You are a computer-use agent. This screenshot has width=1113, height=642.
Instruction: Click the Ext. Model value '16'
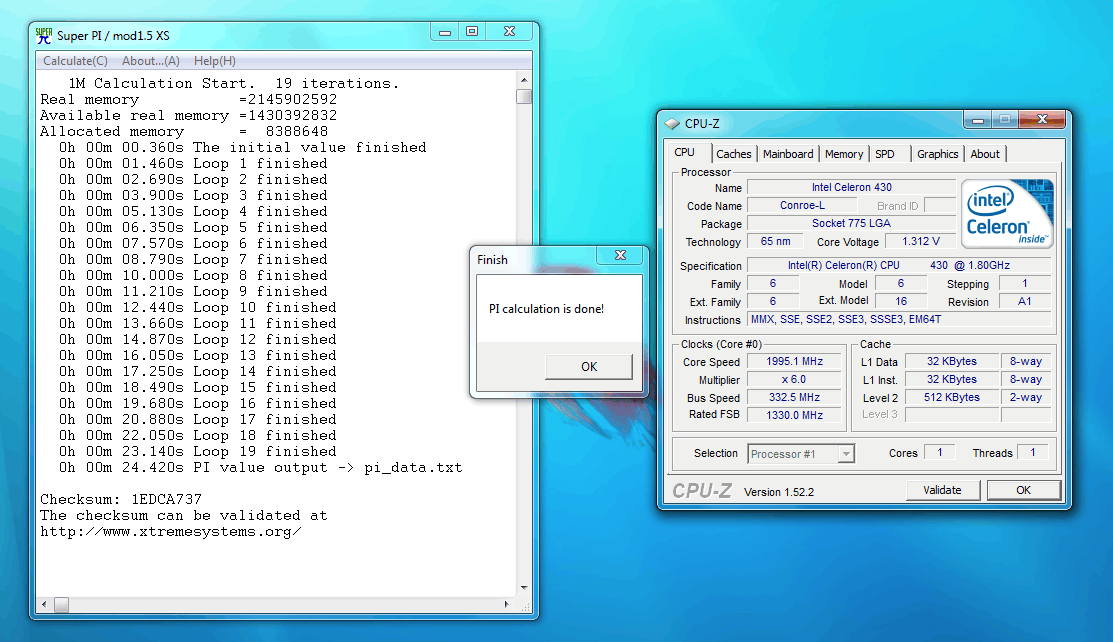[901, 301]
